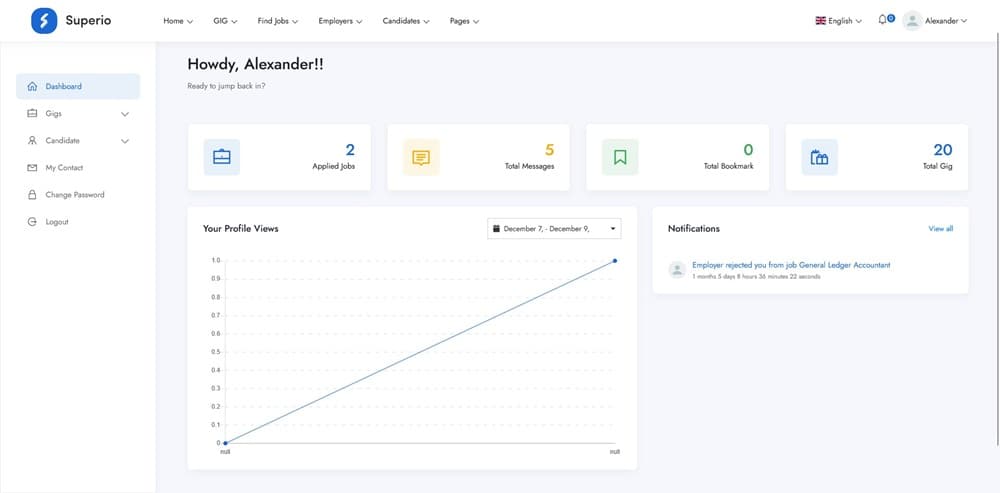Click the Total Messages chat icon
The image size is (1000, 493).
click(421, 157)
